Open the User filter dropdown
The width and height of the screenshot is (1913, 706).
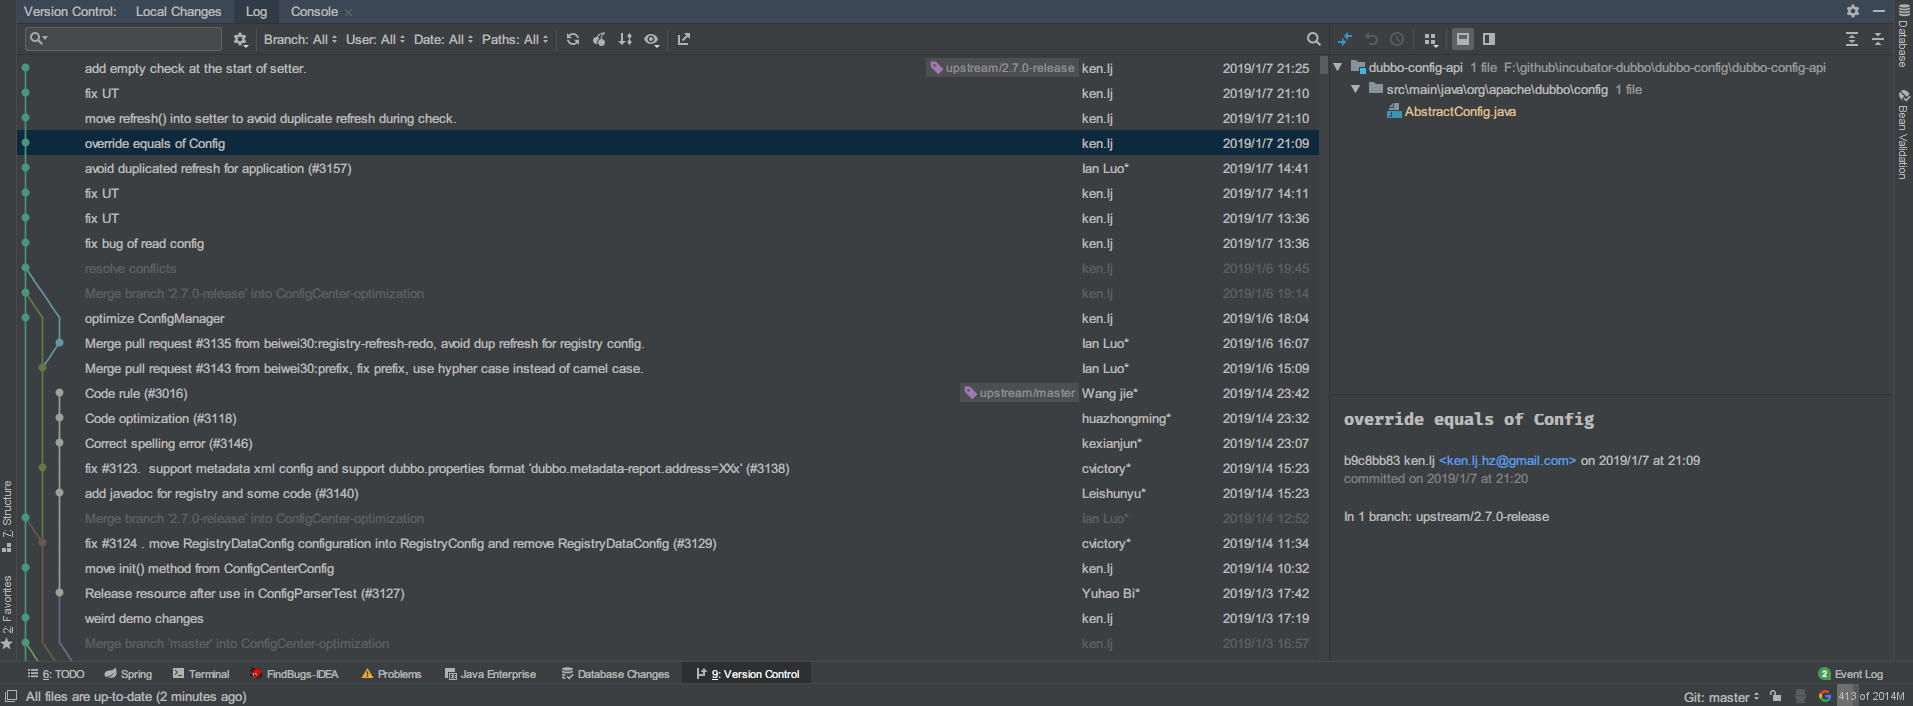pyautogui.click(x=376, y=39)
